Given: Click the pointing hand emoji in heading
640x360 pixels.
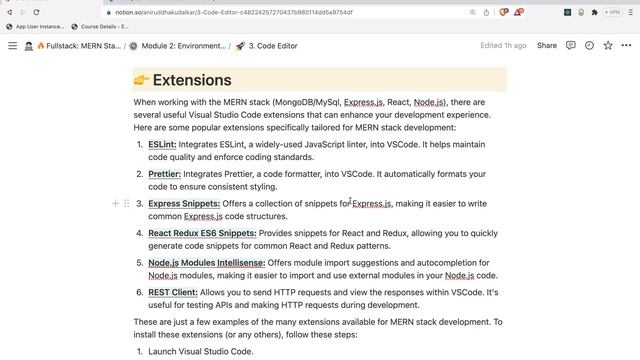Looking at the screenshot, I should (x=141, y=80).
